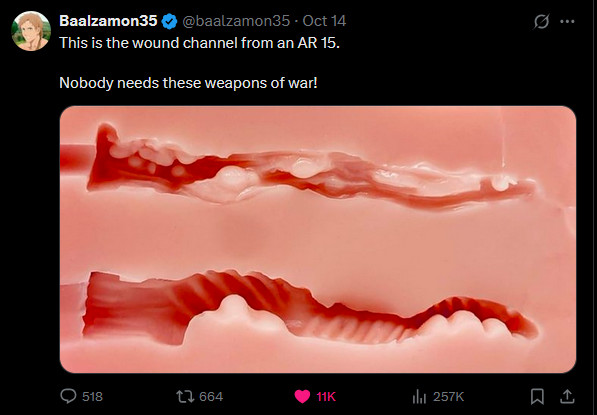Click the 257K views count

[x=449, y=397]
